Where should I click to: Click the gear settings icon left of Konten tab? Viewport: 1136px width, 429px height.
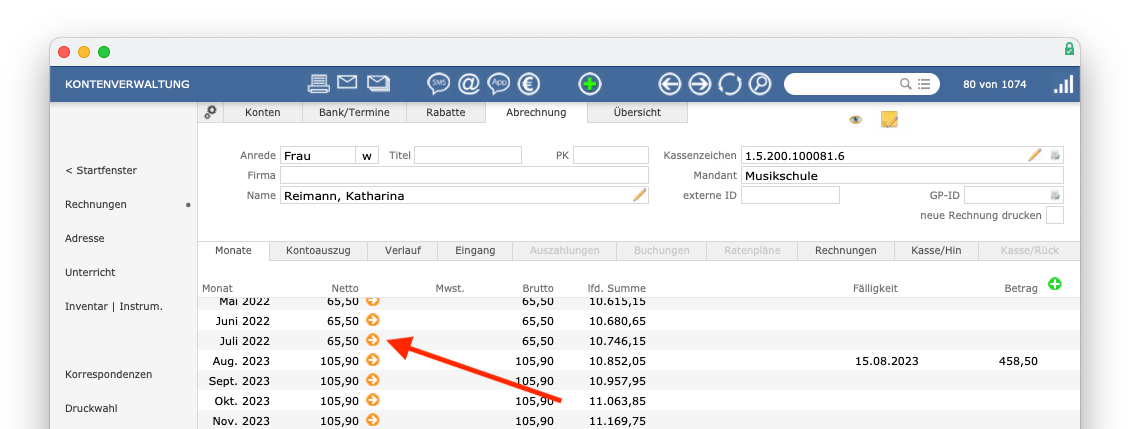point(211,112)
